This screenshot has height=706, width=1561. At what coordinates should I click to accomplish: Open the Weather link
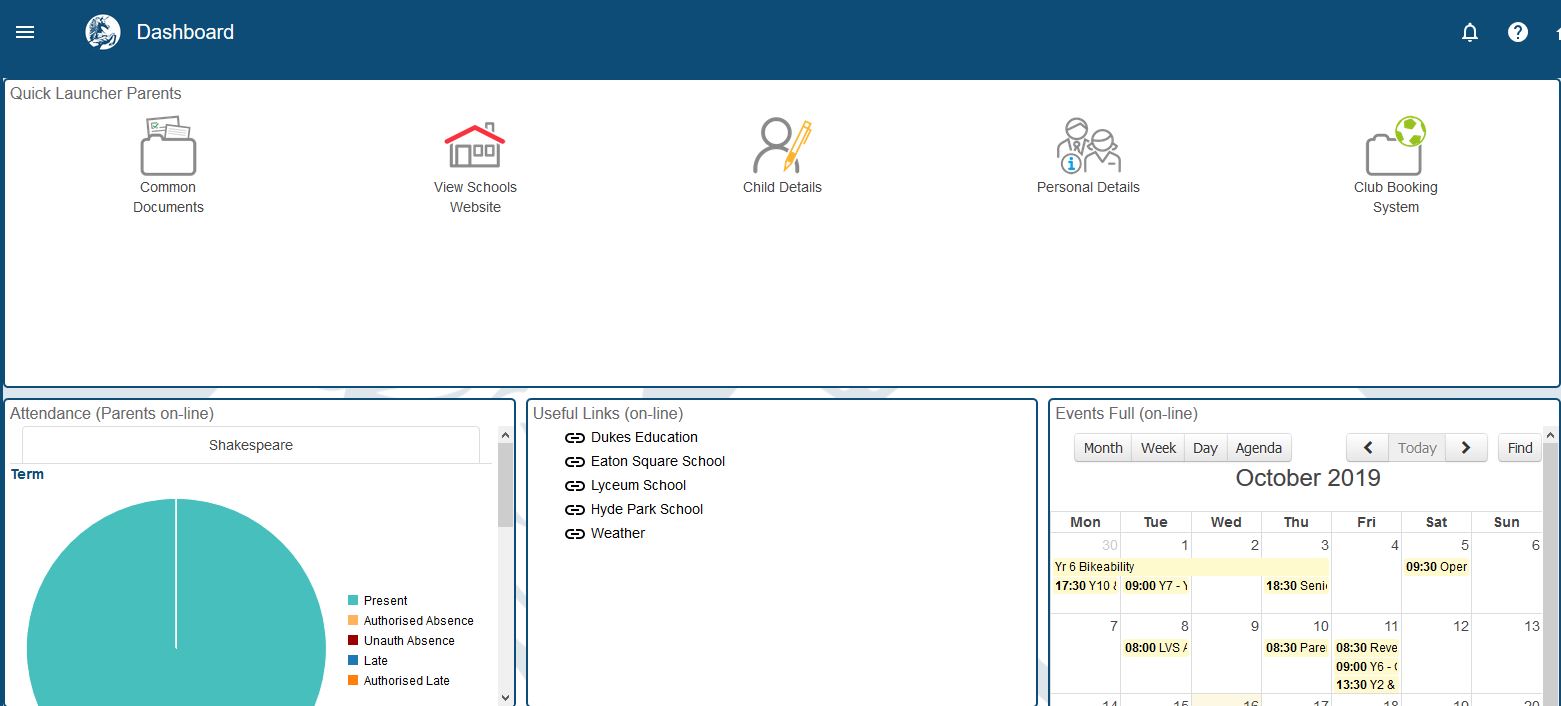618,533
